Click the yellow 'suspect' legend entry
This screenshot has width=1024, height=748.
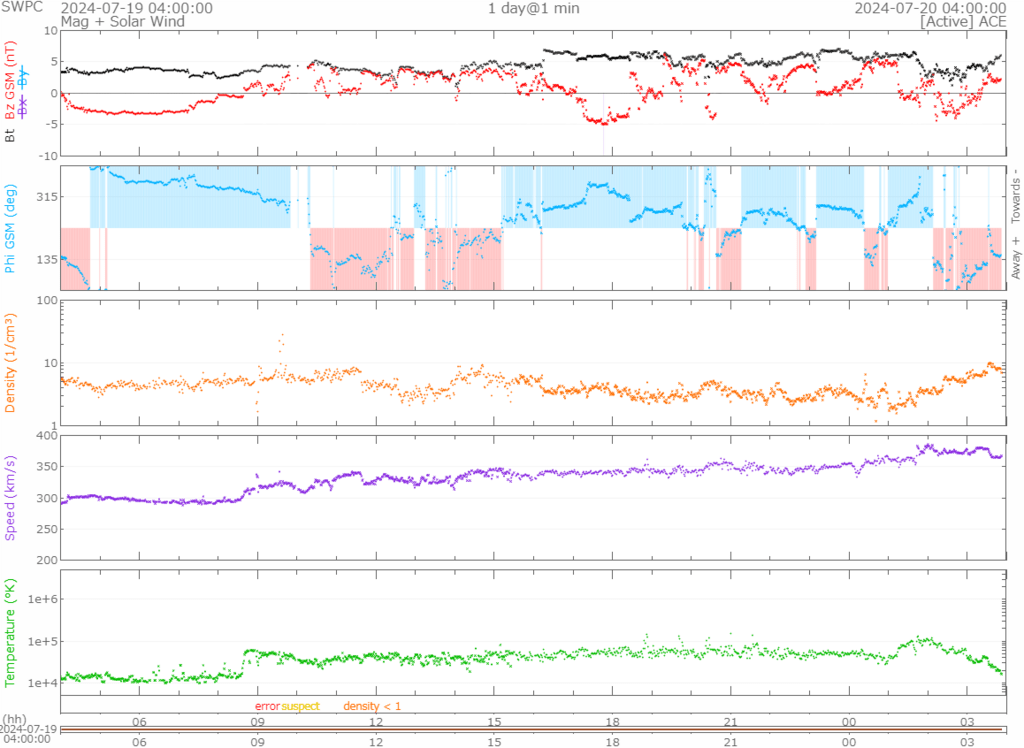point(300,706)
